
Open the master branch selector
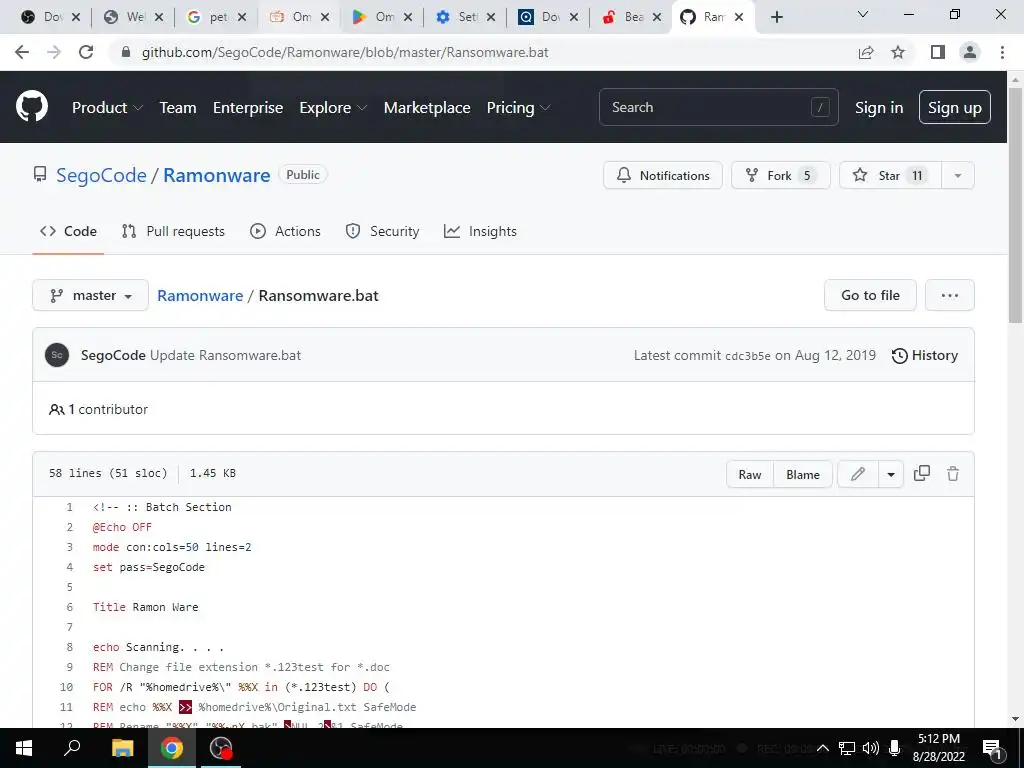91,295
